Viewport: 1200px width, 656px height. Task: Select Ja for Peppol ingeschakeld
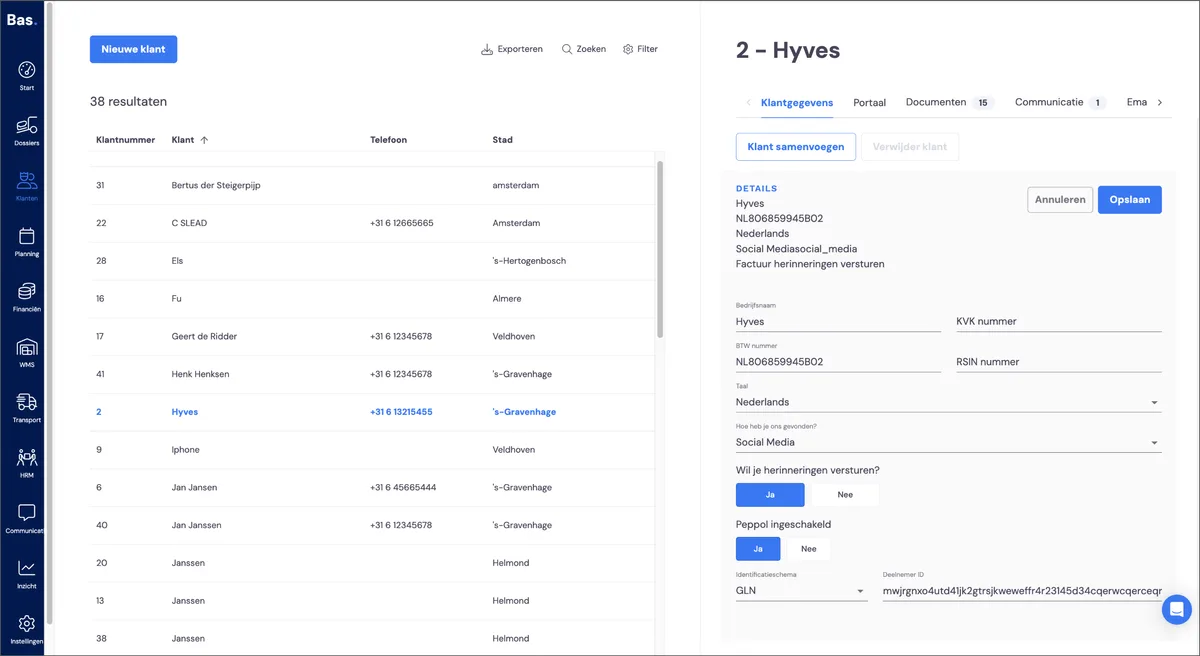tap(758, 548)
